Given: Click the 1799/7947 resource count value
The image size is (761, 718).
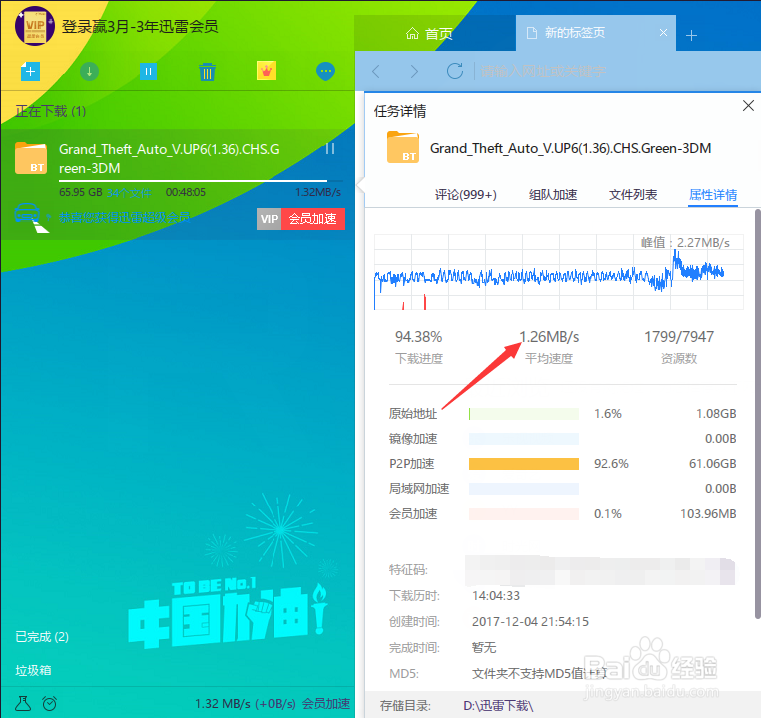Looking at the screenshot, I should point(679,336).
